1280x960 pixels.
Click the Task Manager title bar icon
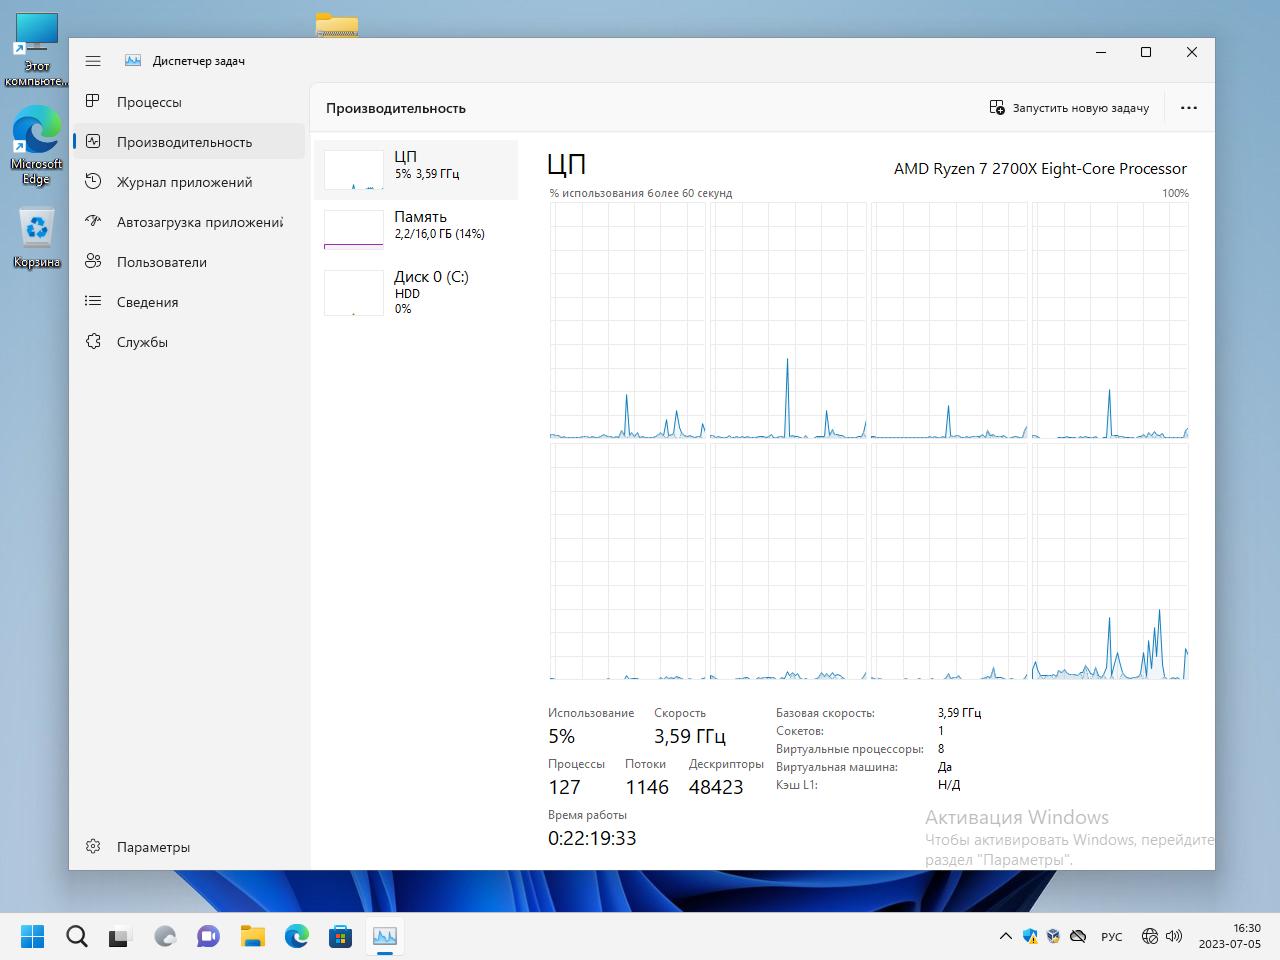tap(133, 61)
